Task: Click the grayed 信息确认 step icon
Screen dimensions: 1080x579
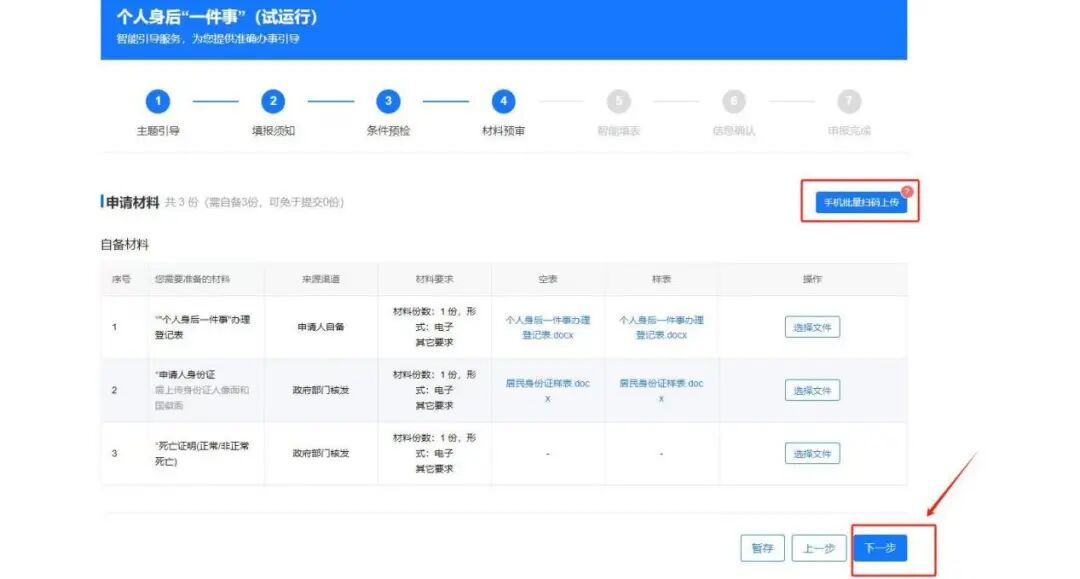Action: point(734,101)
